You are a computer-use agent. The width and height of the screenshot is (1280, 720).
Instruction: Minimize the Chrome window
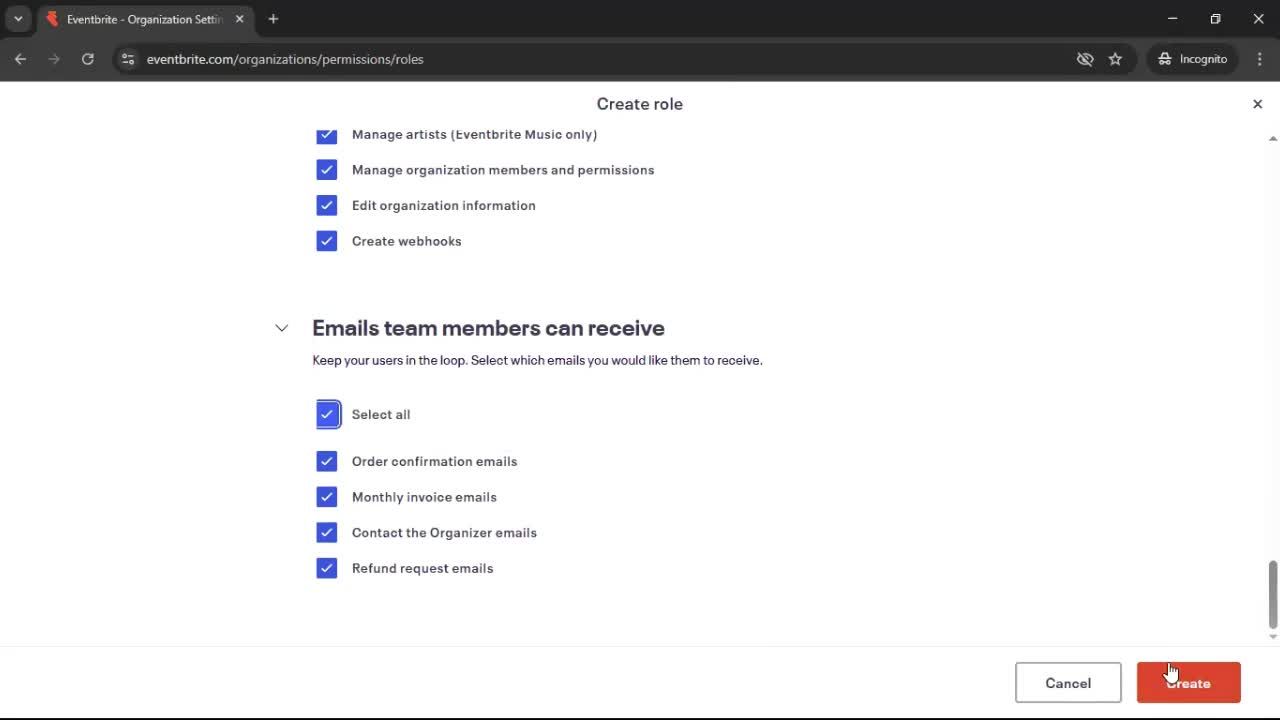1173,19
